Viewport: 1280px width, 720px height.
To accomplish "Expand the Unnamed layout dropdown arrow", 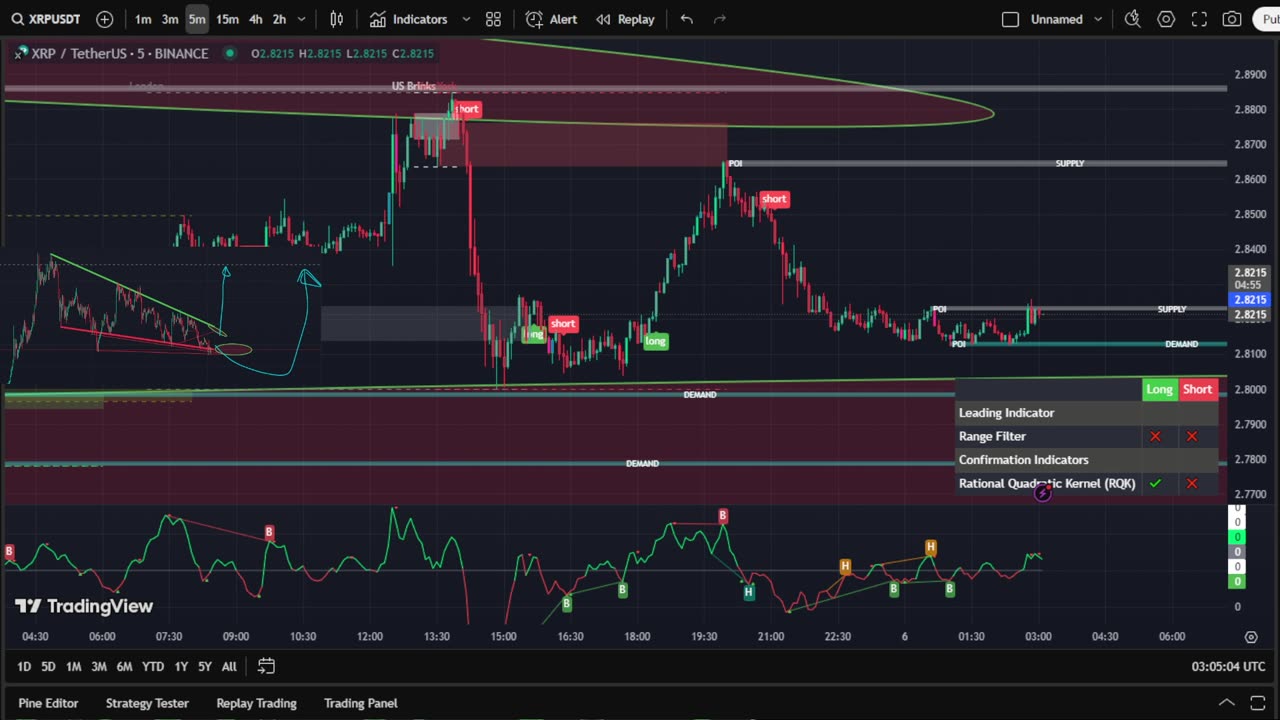I will pyautogui.click(x=1098, y=19).
